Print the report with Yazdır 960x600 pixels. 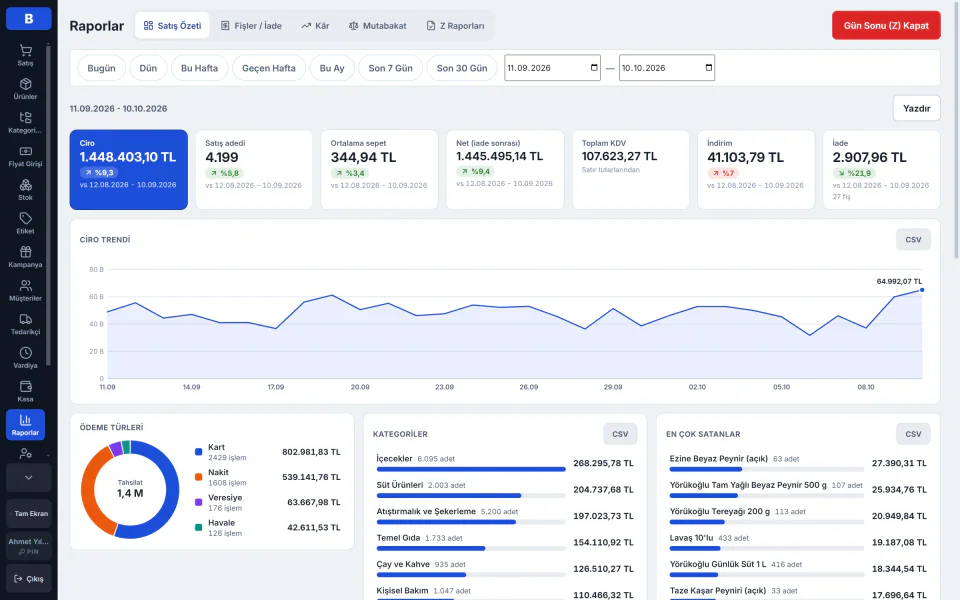click(x=917, y=108)
